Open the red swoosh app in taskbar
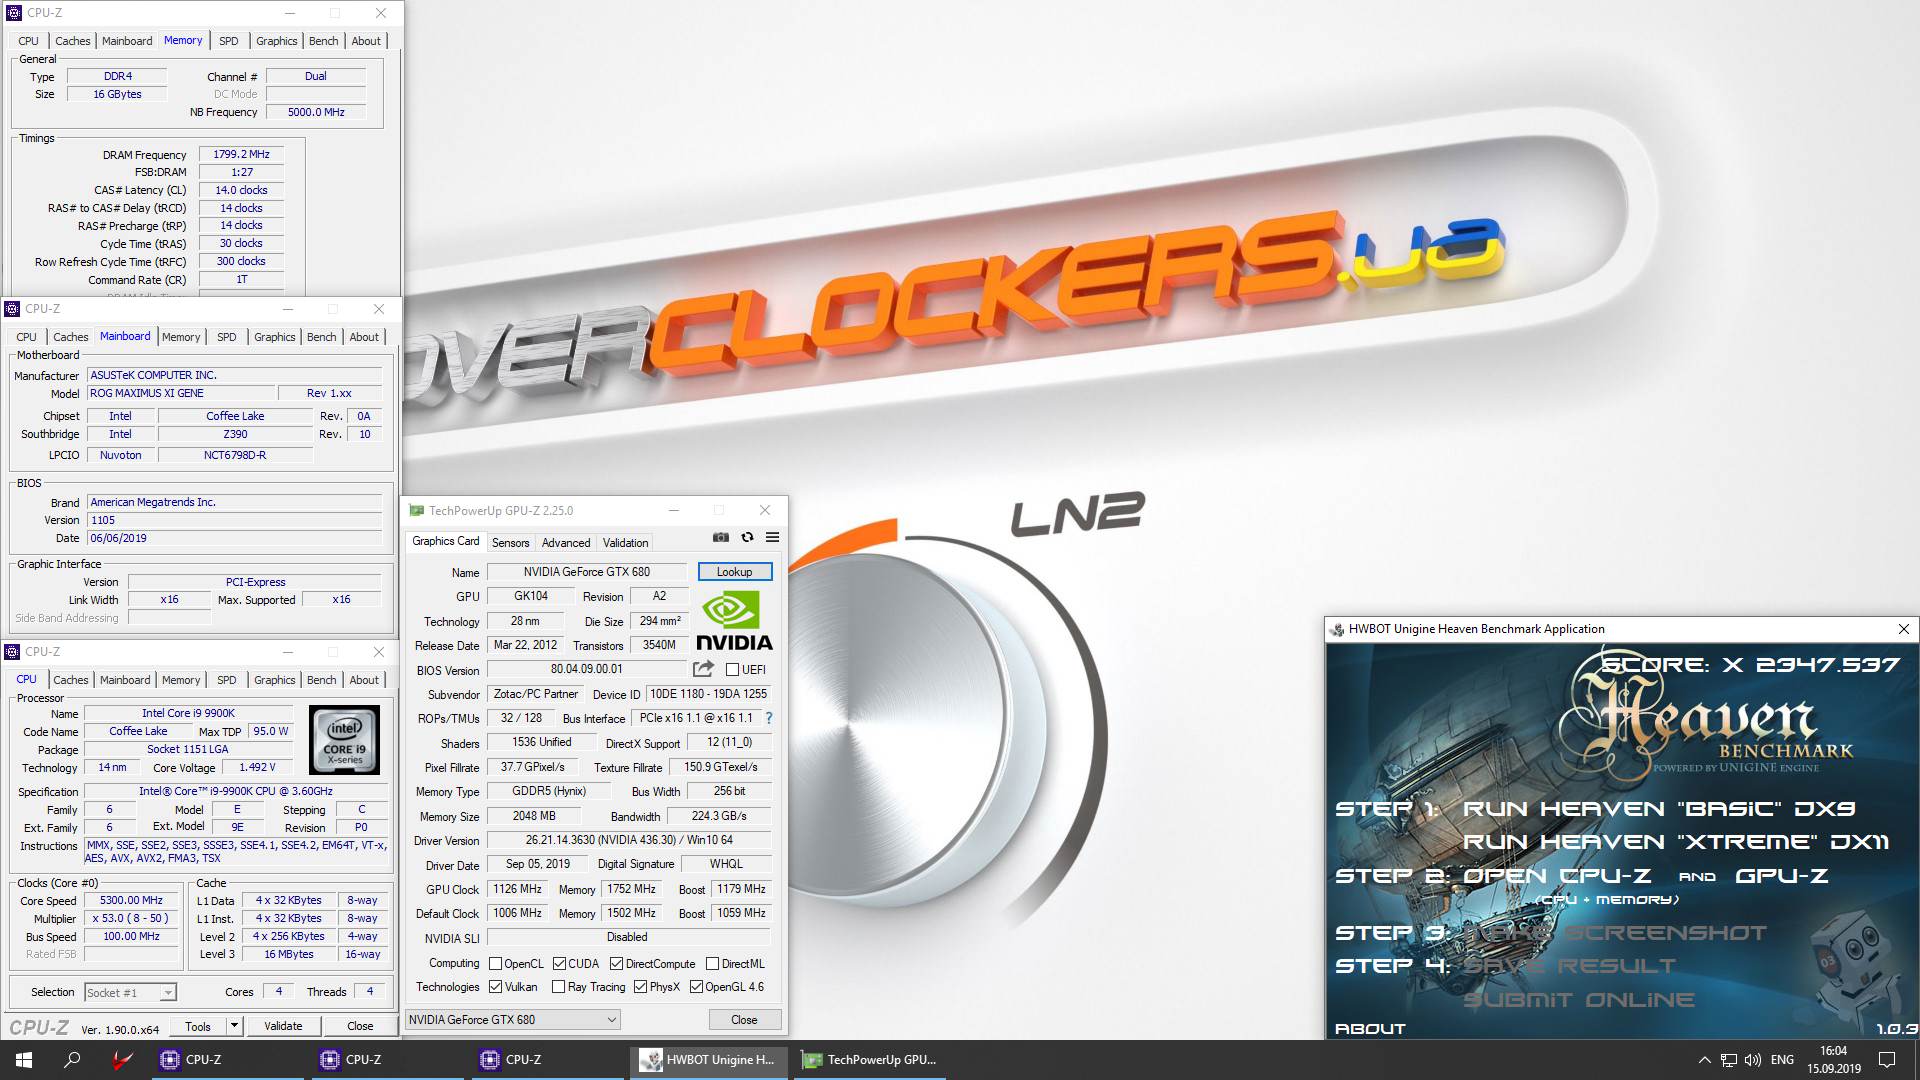1920x1080 pixels. [121, 1060]
